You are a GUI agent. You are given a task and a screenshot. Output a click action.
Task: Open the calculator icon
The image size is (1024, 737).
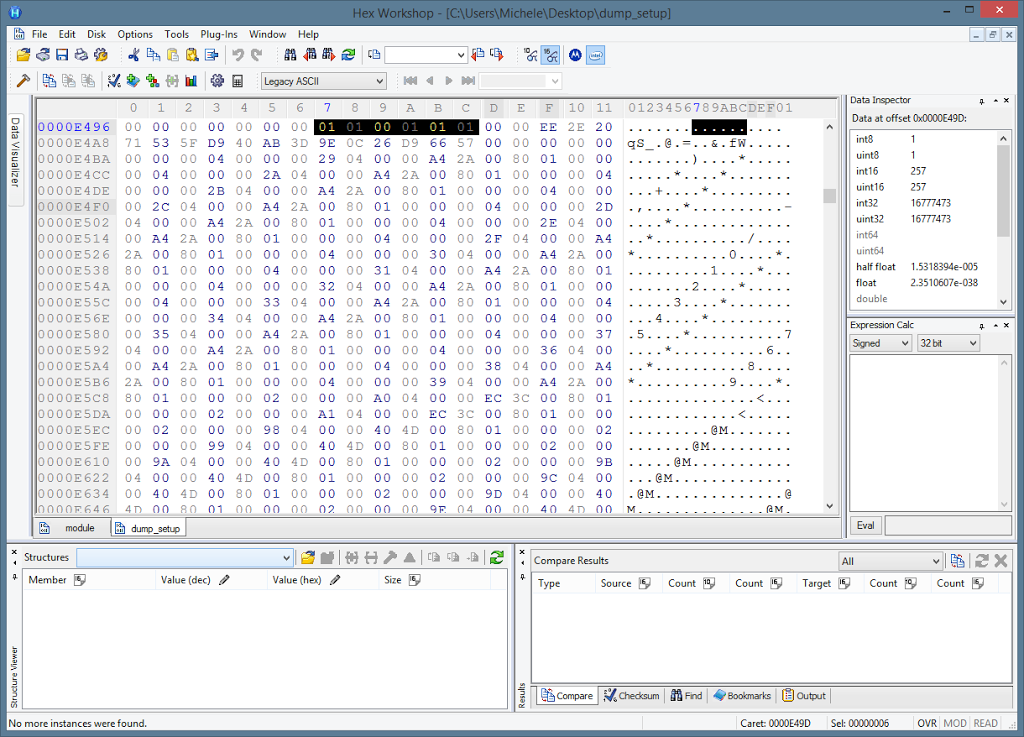[x=238, y=81]
